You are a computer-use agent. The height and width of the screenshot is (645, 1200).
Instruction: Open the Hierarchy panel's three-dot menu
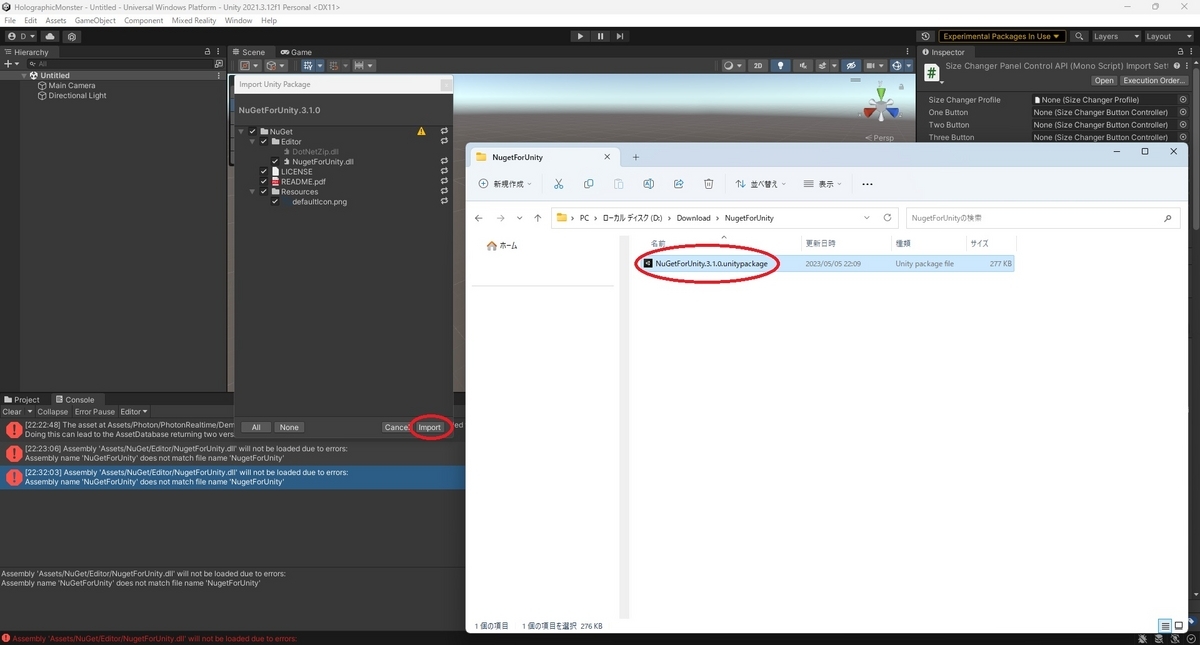(219, 52)
